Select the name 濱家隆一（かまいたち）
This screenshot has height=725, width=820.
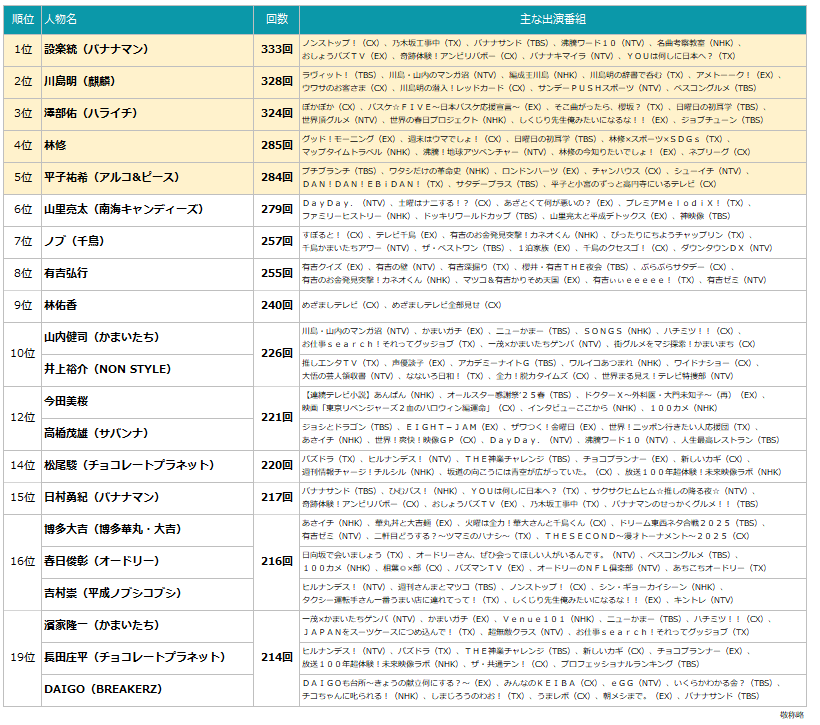(x=101, y=625)
